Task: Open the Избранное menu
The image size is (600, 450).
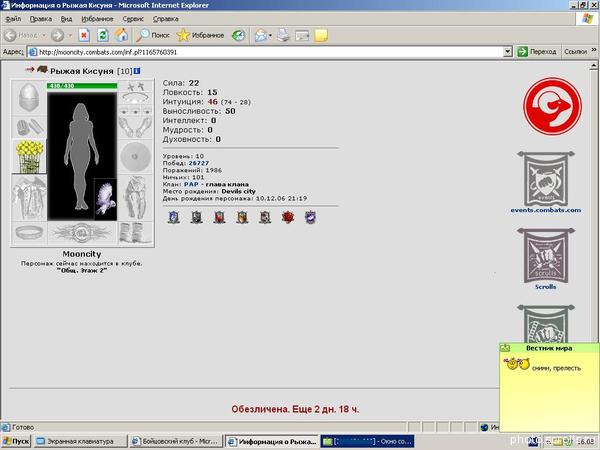Action: [x=97, y=19]
